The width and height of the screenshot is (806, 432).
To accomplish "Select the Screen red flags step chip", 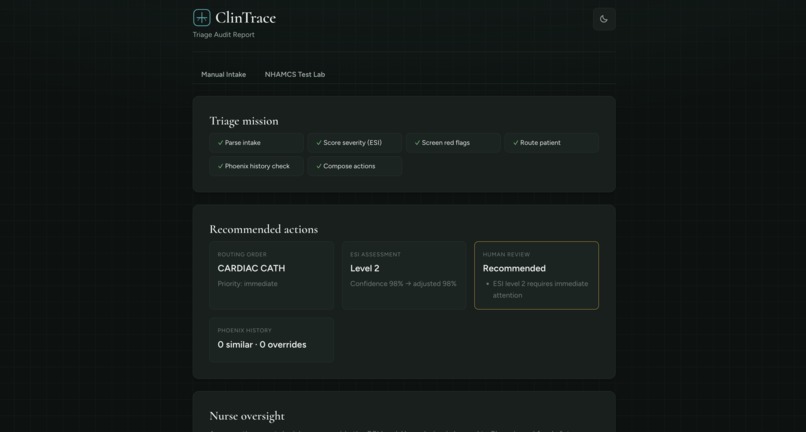I will point(453,143).
